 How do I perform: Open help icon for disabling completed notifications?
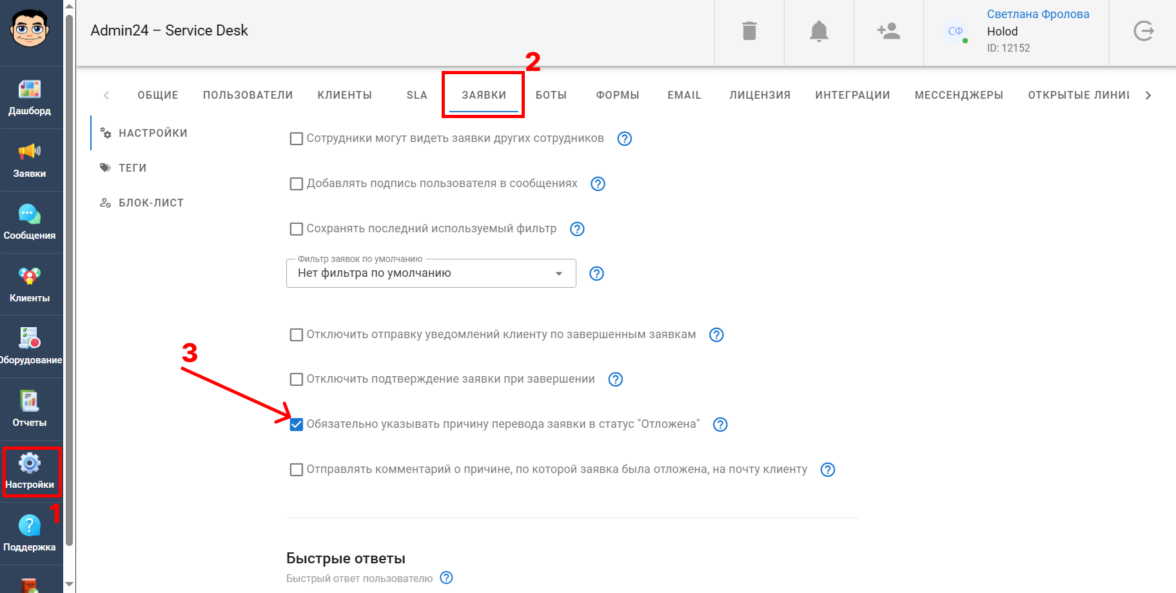(716, 335)
